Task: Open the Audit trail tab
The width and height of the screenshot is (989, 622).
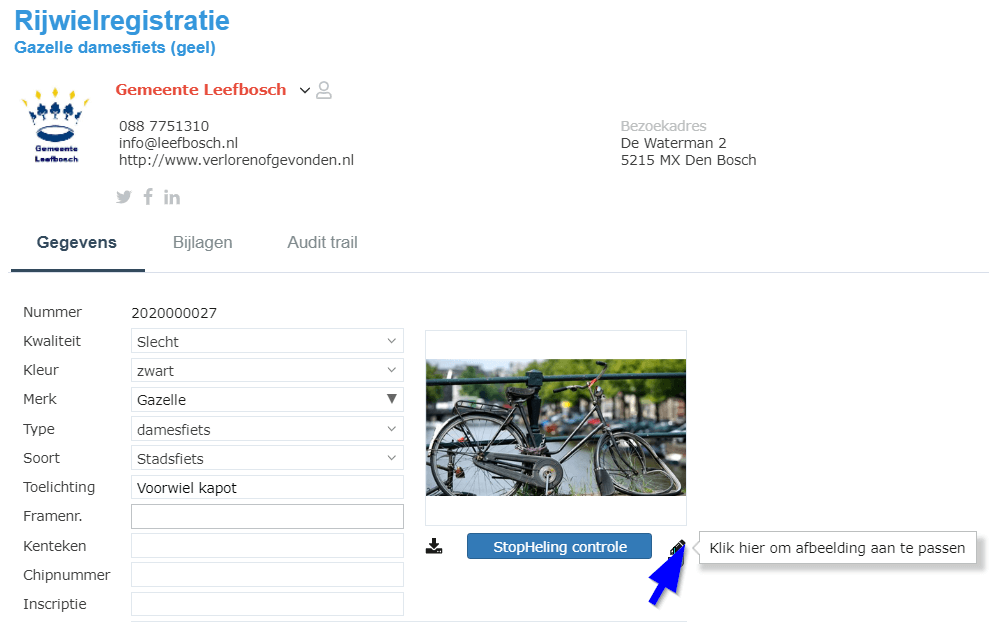Action: [x=322, y=243]
